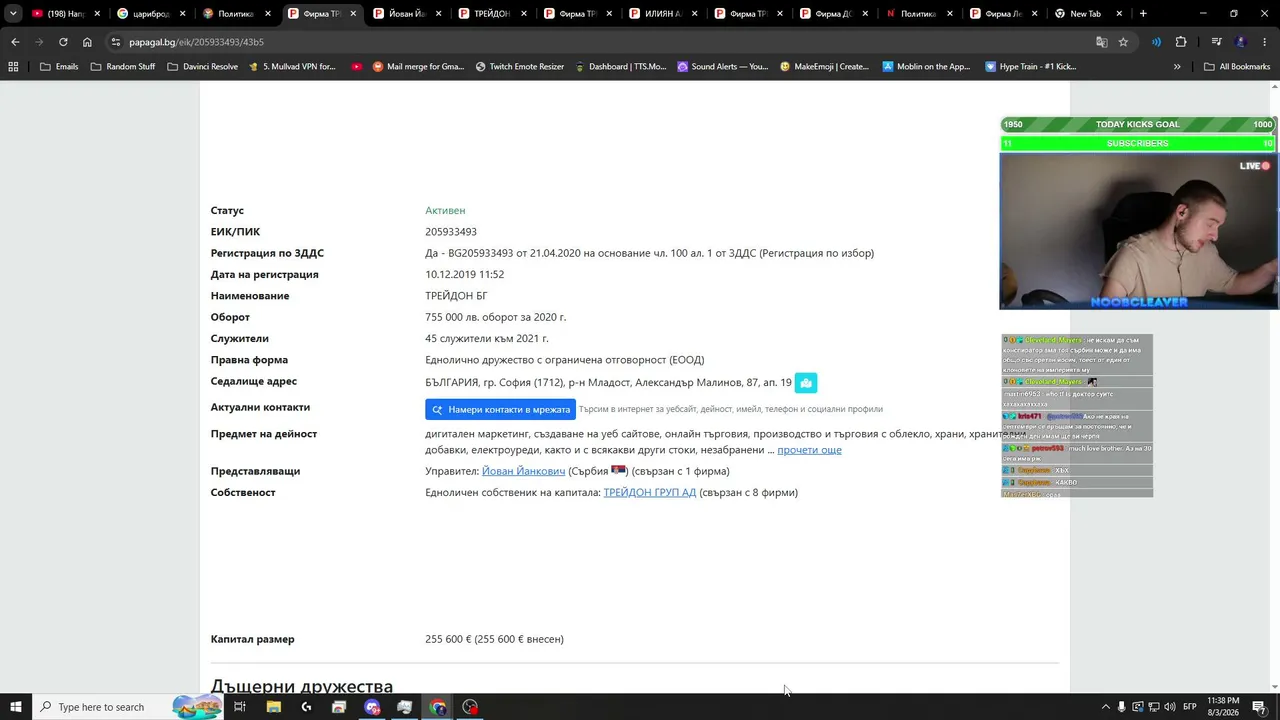The image size is (1280, 720).
Task: Open the apps grid in bookmarks bar
Action: [13, 67]
